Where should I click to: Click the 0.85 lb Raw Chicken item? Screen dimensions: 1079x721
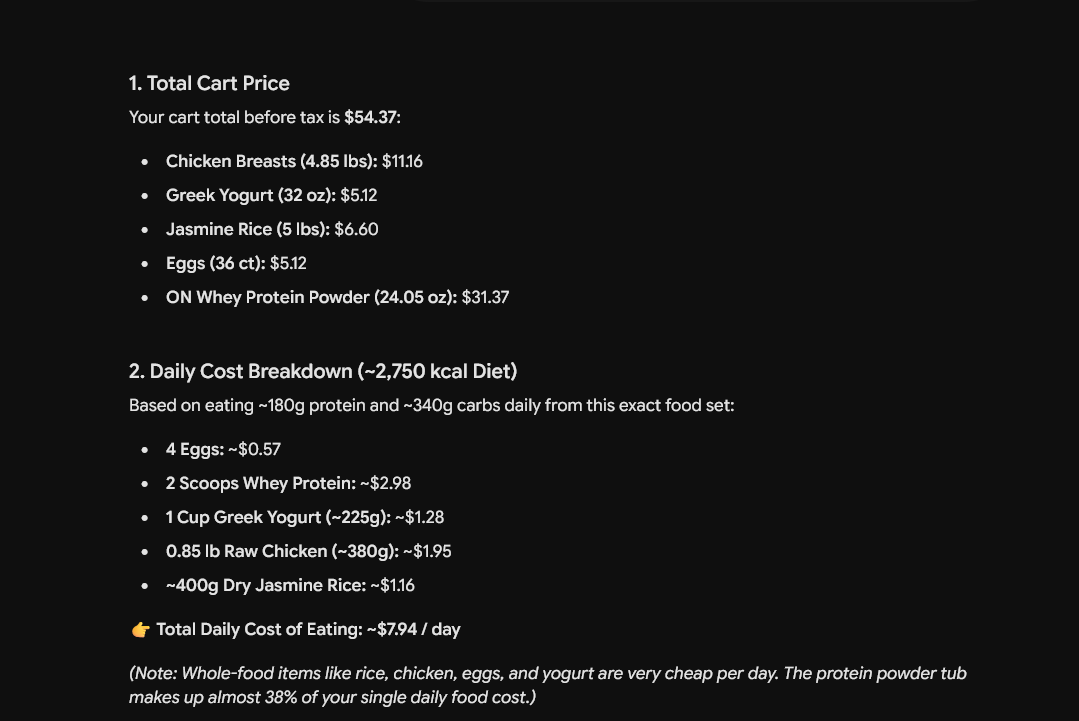[x=308, y=552]
